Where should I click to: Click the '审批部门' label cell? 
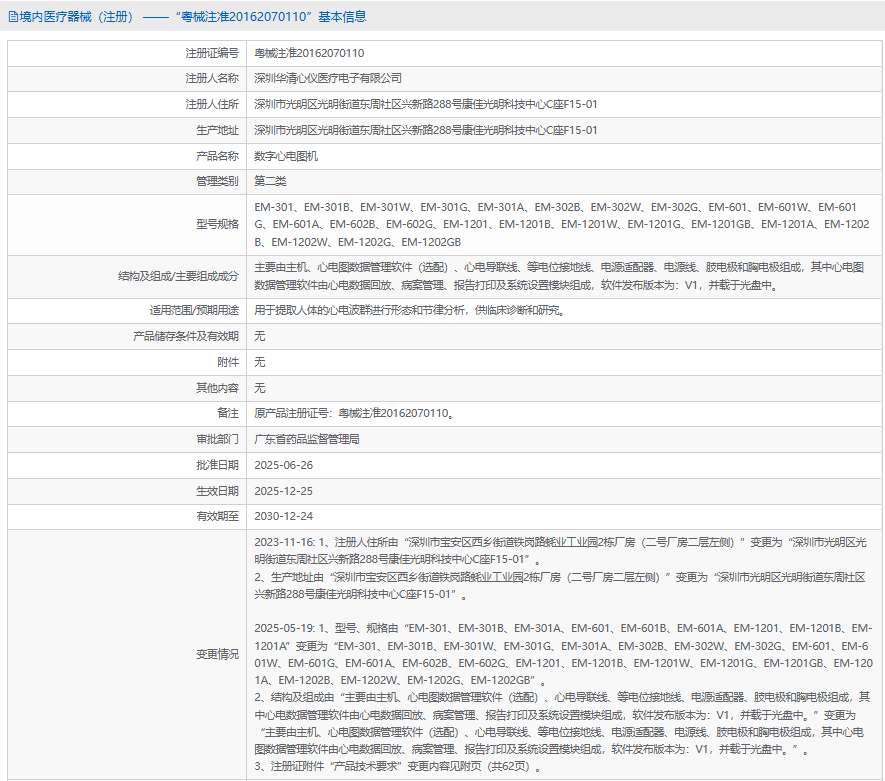pos(127,439)
